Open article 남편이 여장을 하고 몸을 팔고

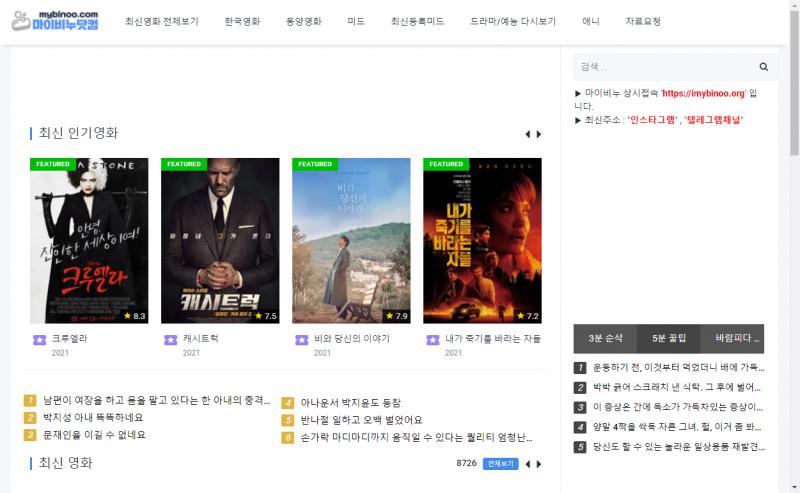(x=156, y=400)
